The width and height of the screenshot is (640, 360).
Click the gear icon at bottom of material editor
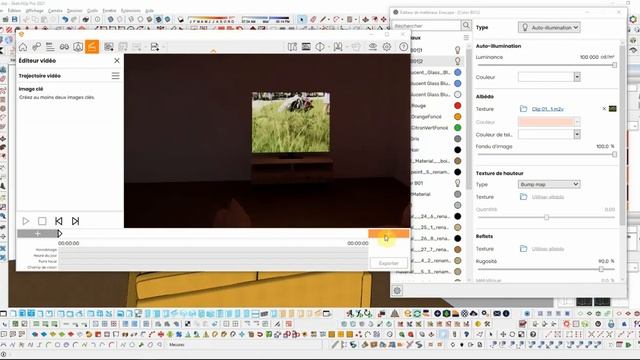click(x=397, y=290)
